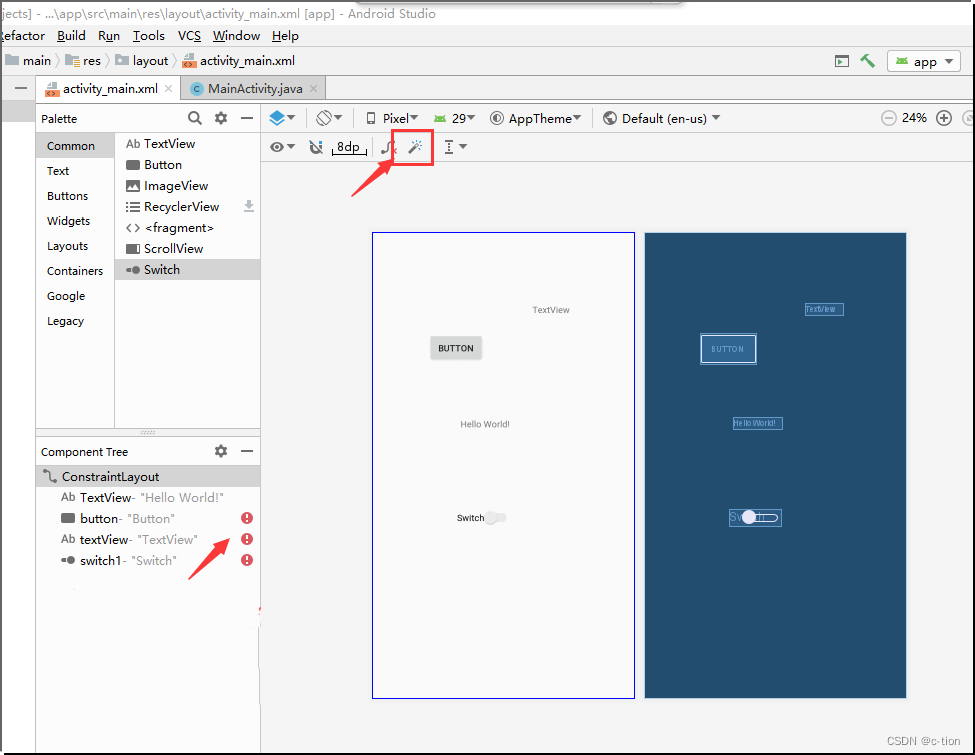
Task: Pick ImageView in the palette
Action: click(x=187, y=186)
